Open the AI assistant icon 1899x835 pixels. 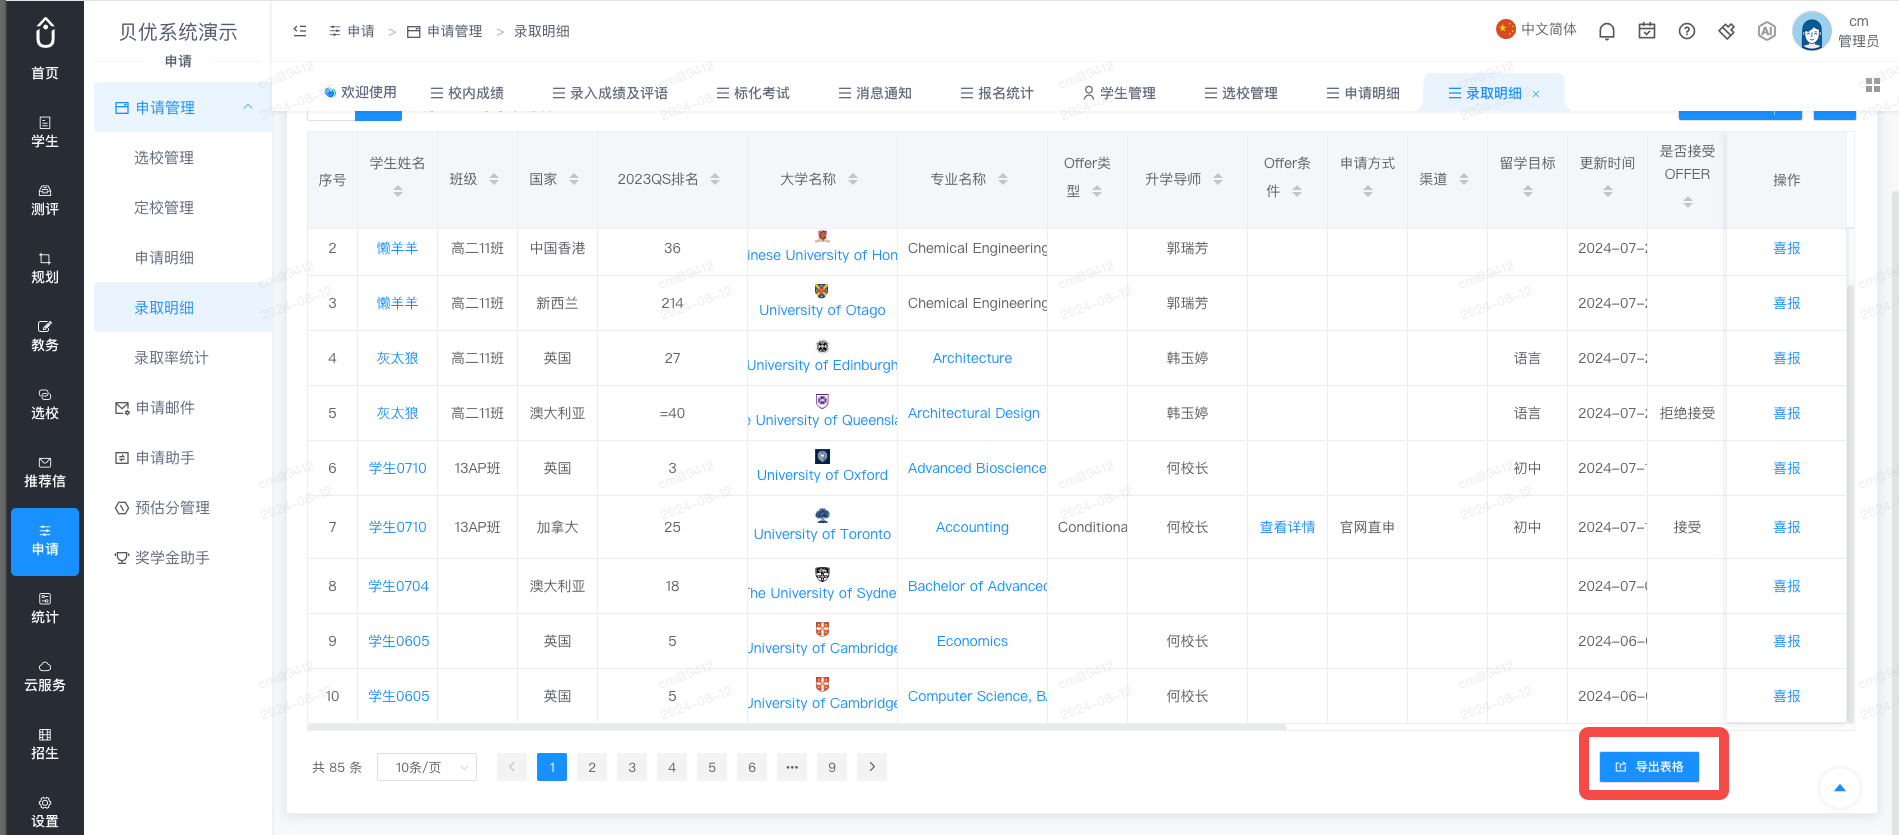pos(1766,31)
